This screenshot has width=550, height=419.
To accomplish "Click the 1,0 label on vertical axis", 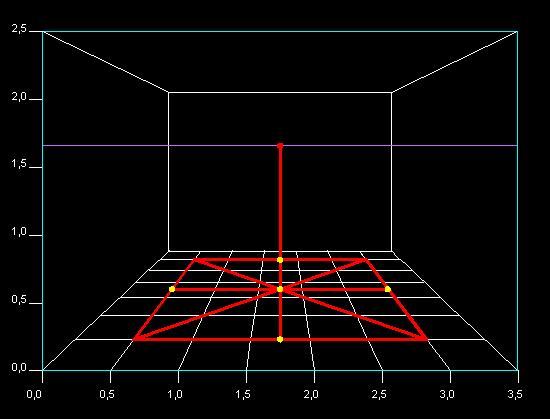I will 19,232.
